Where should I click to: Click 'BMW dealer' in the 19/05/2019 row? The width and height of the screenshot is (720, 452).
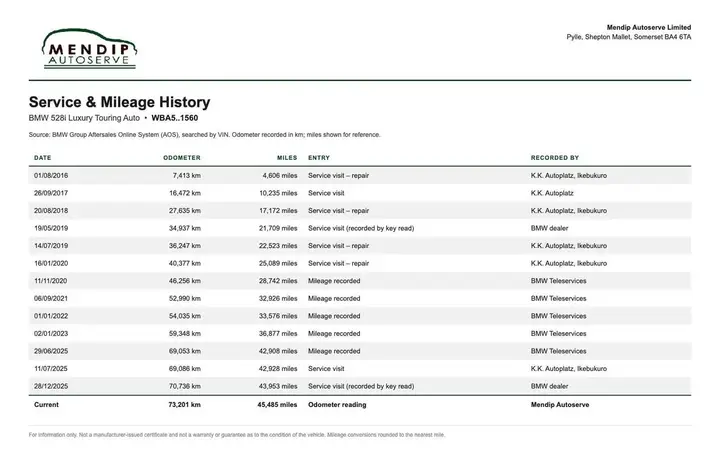point(550,228)
